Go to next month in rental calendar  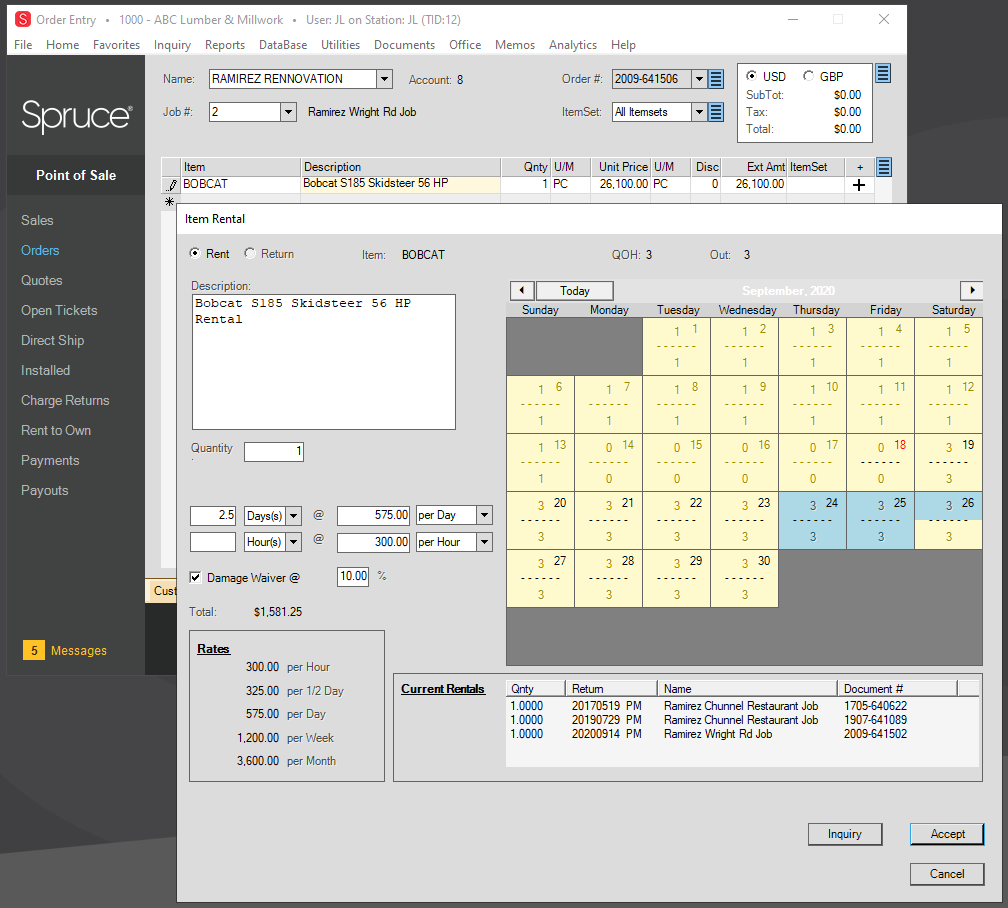click(971, 291)
